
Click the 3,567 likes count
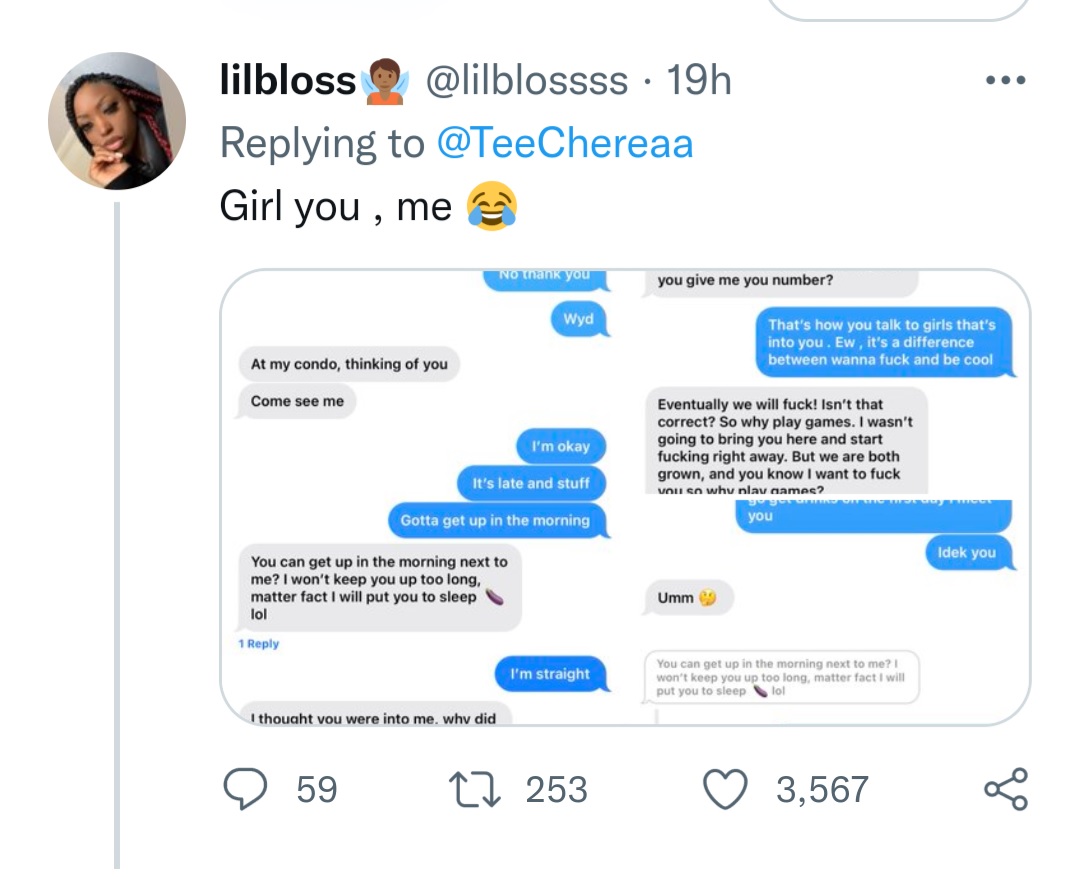(x=822, y=790)
